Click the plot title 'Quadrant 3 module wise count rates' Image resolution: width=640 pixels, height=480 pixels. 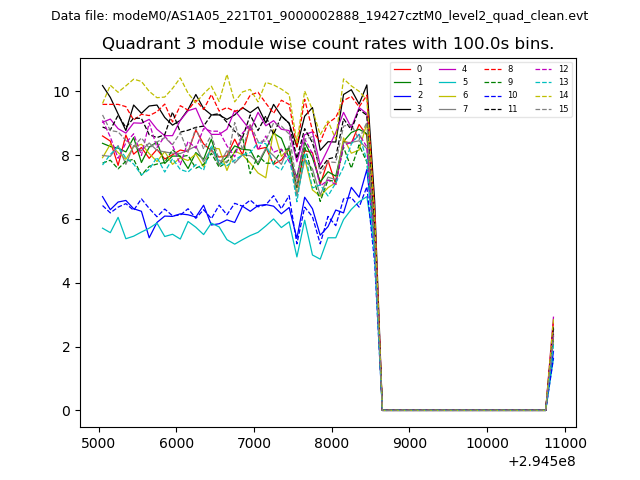click(327, 44)
